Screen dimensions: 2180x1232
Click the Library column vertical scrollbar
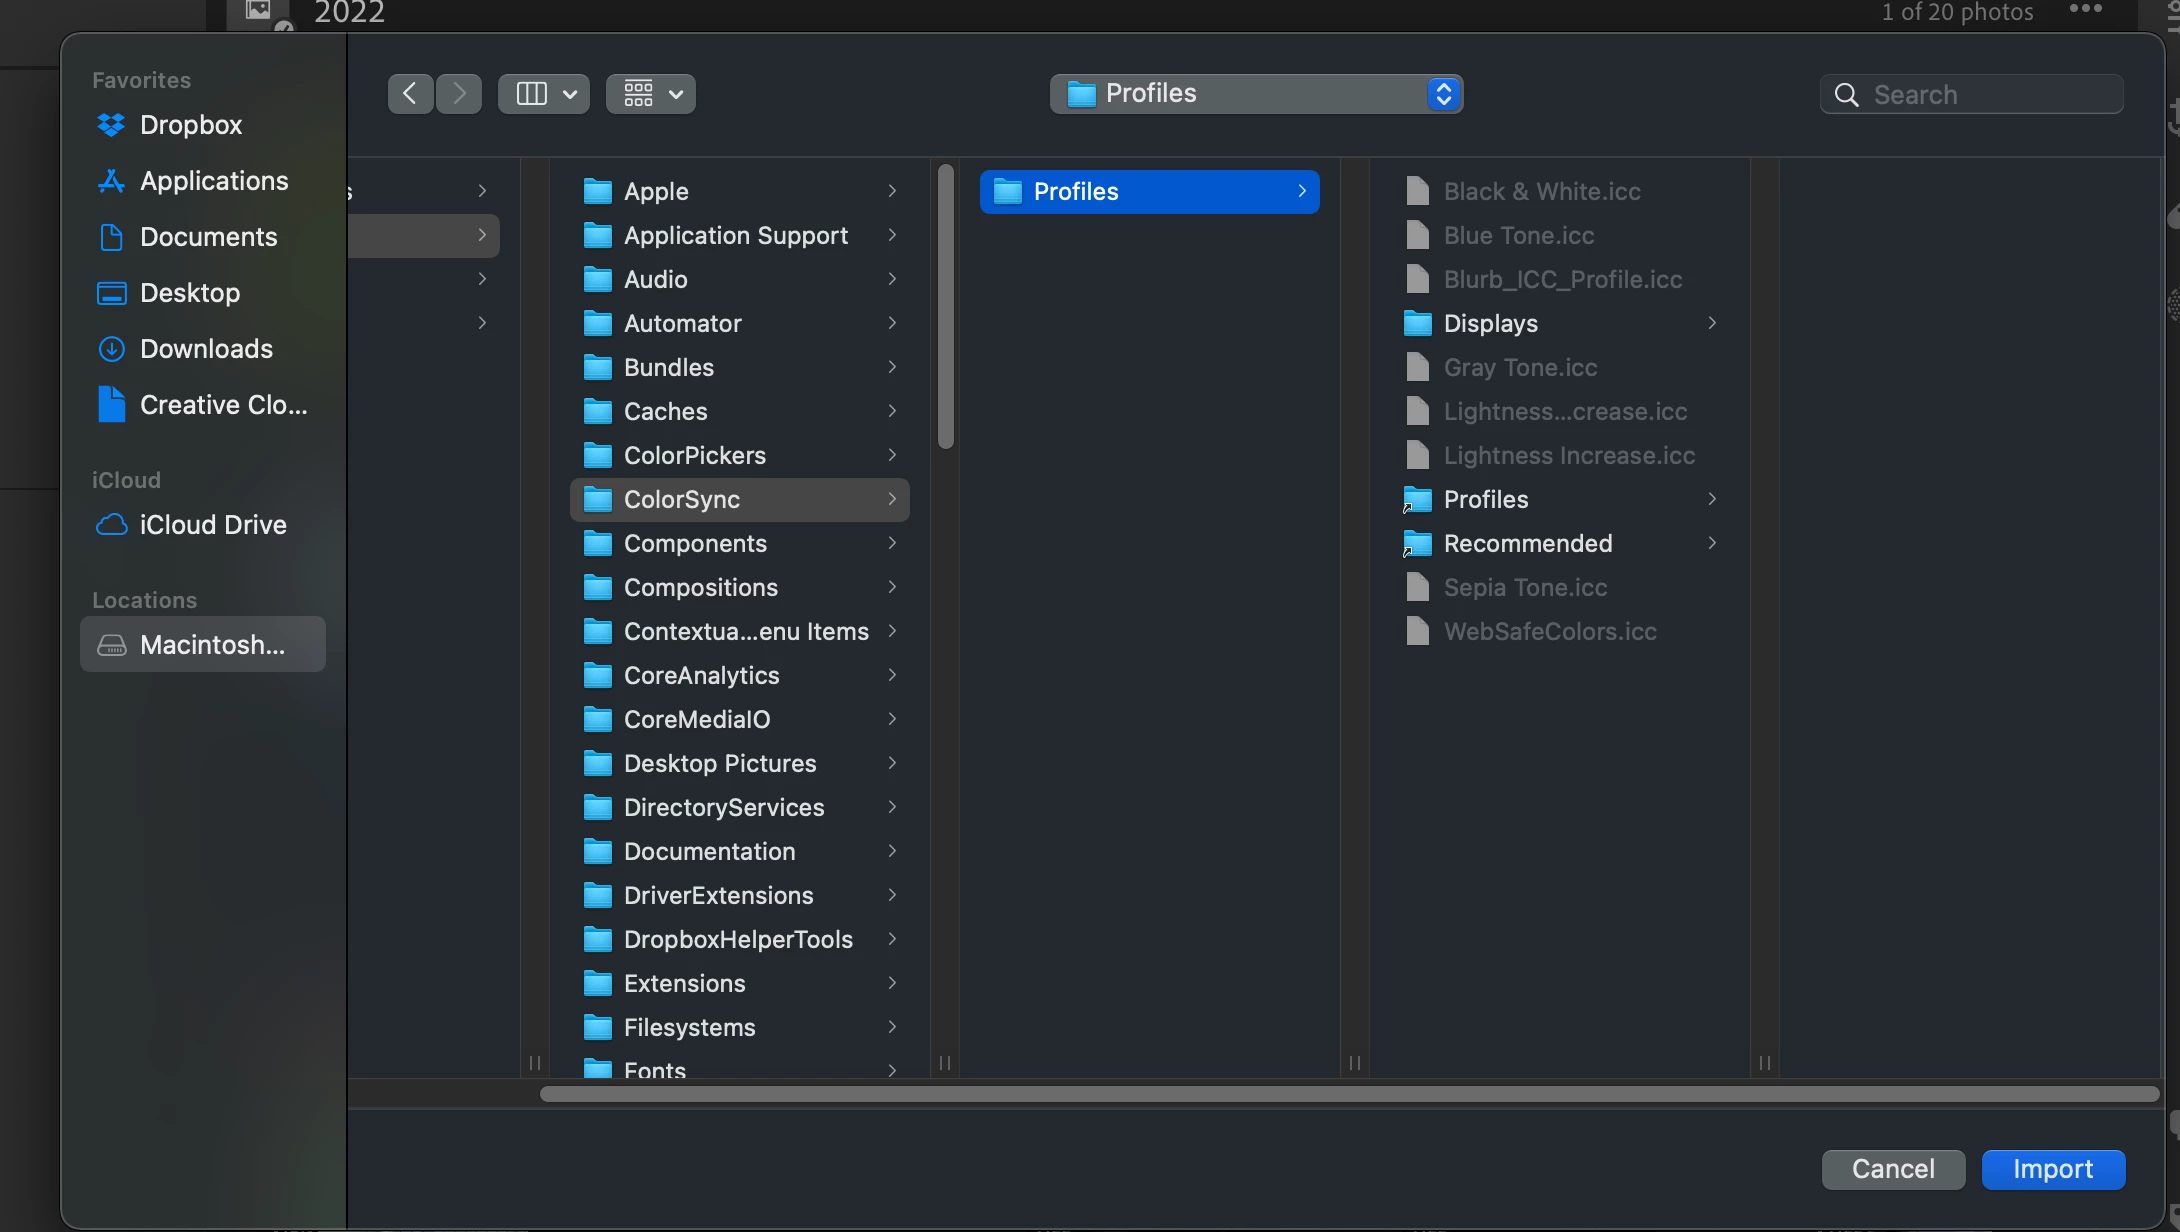click(x=945, y=308)
